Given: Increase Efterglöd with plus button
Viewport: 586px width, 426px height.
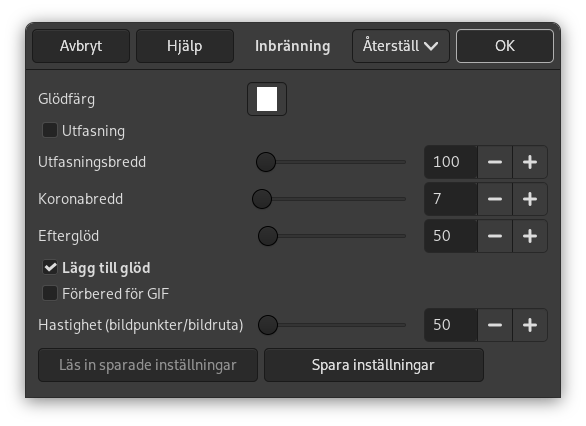Looking at the screenshot, I should [x=530, y=236].
